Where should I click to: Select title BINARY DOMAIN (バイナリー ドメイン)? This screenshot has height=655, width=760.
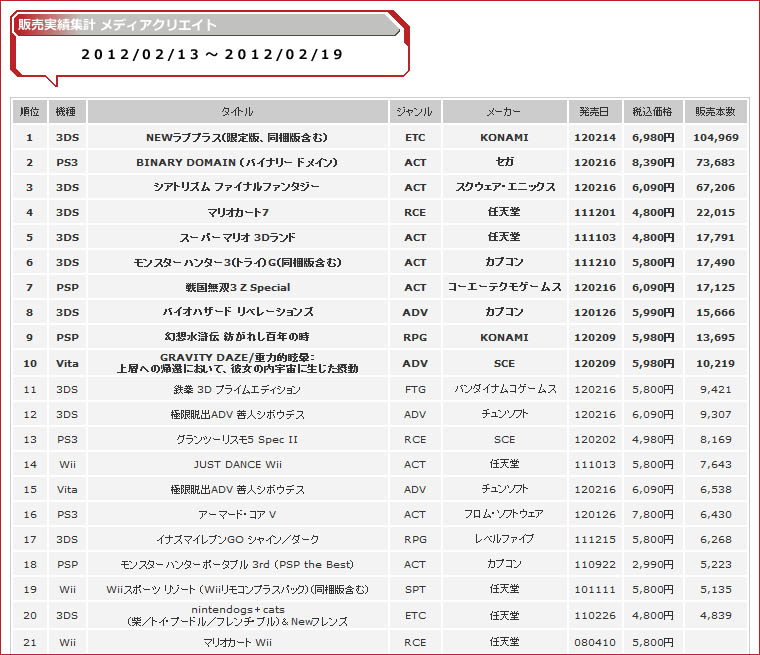(238, 162)
